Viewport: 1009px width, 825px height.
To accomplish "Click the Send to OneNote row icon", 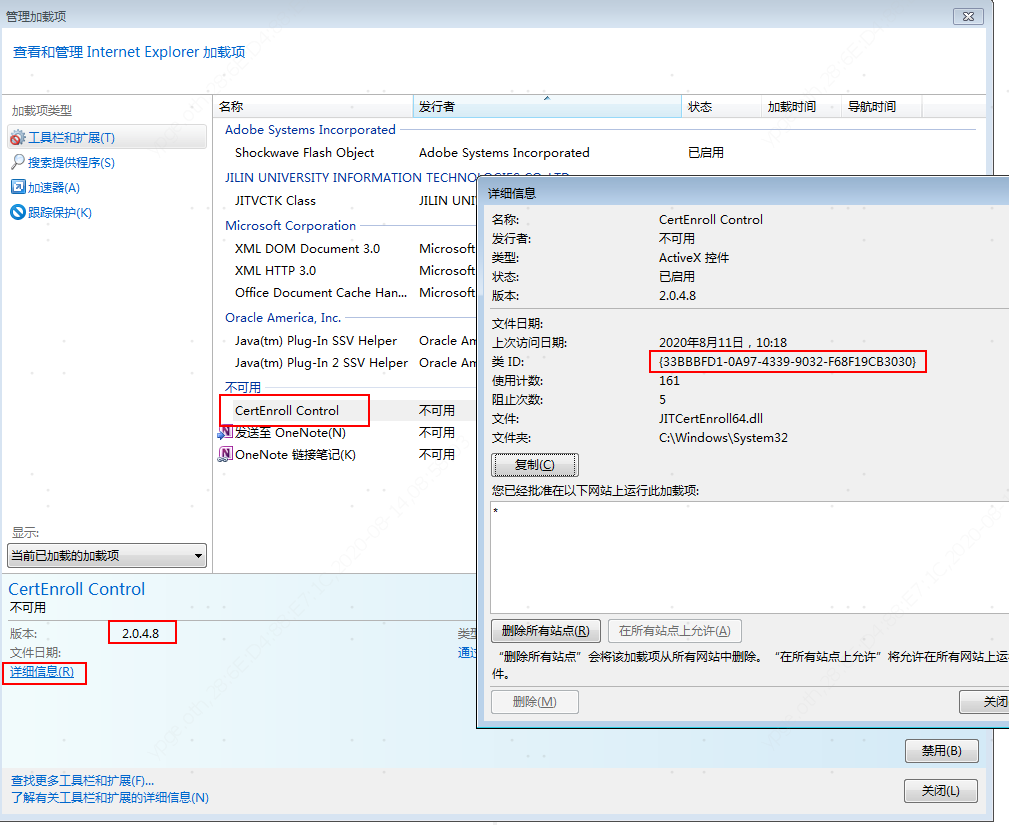I will (225, 432).
